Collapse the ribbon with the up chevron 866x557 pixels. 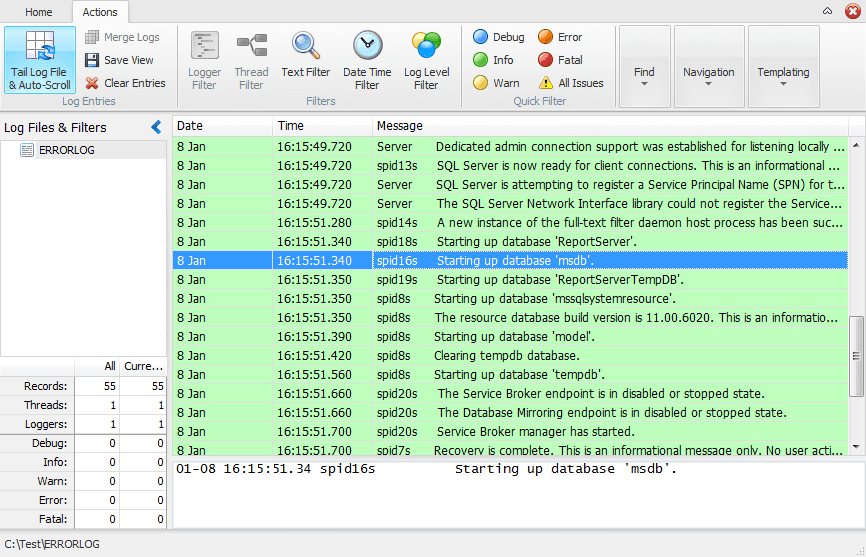pos(827,11)
